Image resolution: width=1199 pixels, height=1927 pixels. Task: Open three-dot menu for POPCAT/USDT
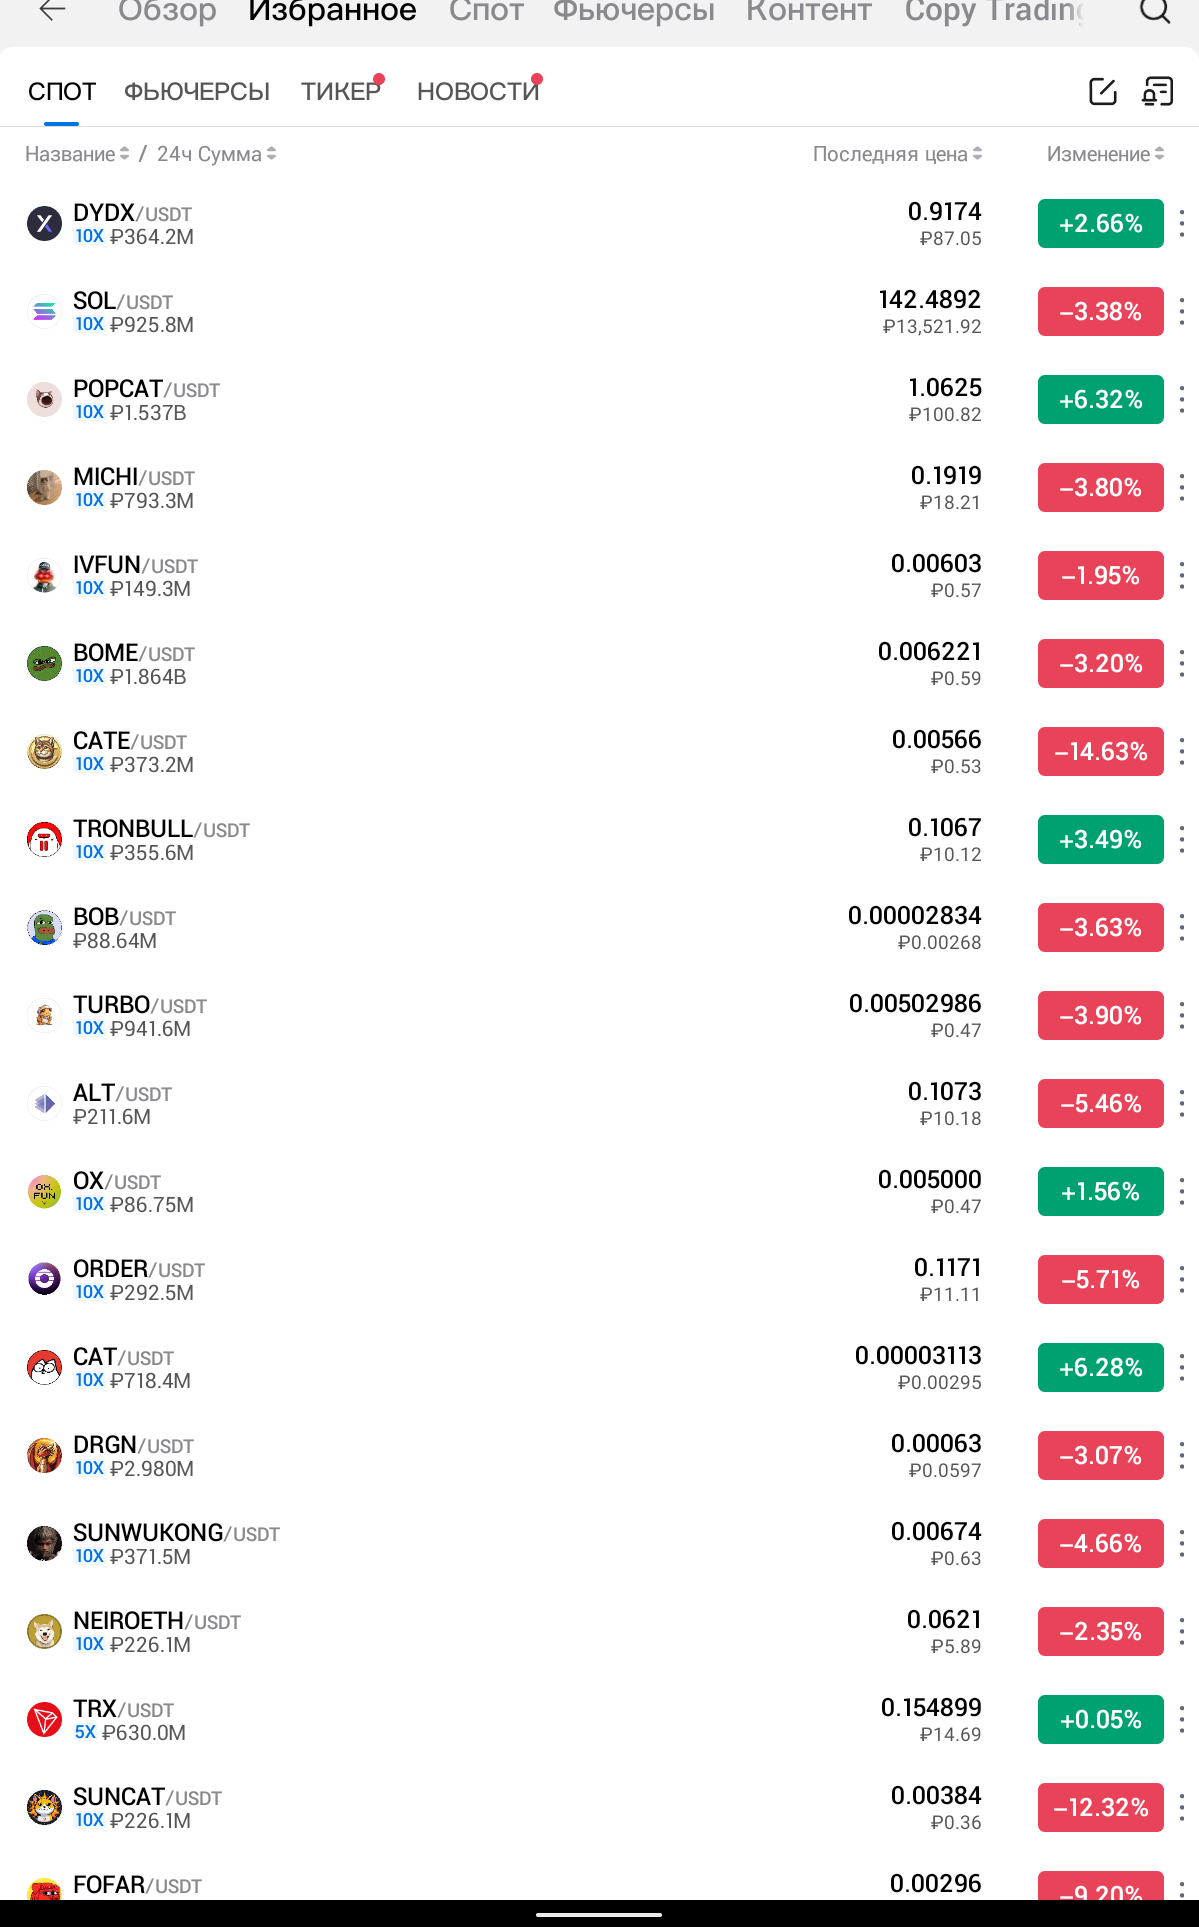tap(1182, 399)
